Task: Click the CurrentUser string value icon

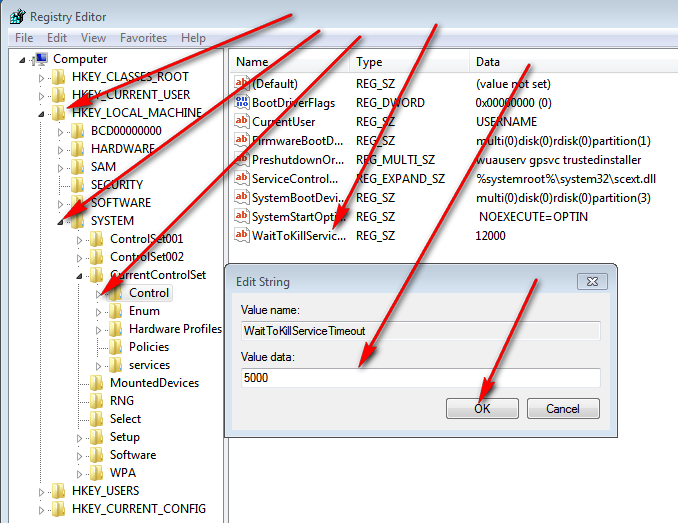Action: 242,121
